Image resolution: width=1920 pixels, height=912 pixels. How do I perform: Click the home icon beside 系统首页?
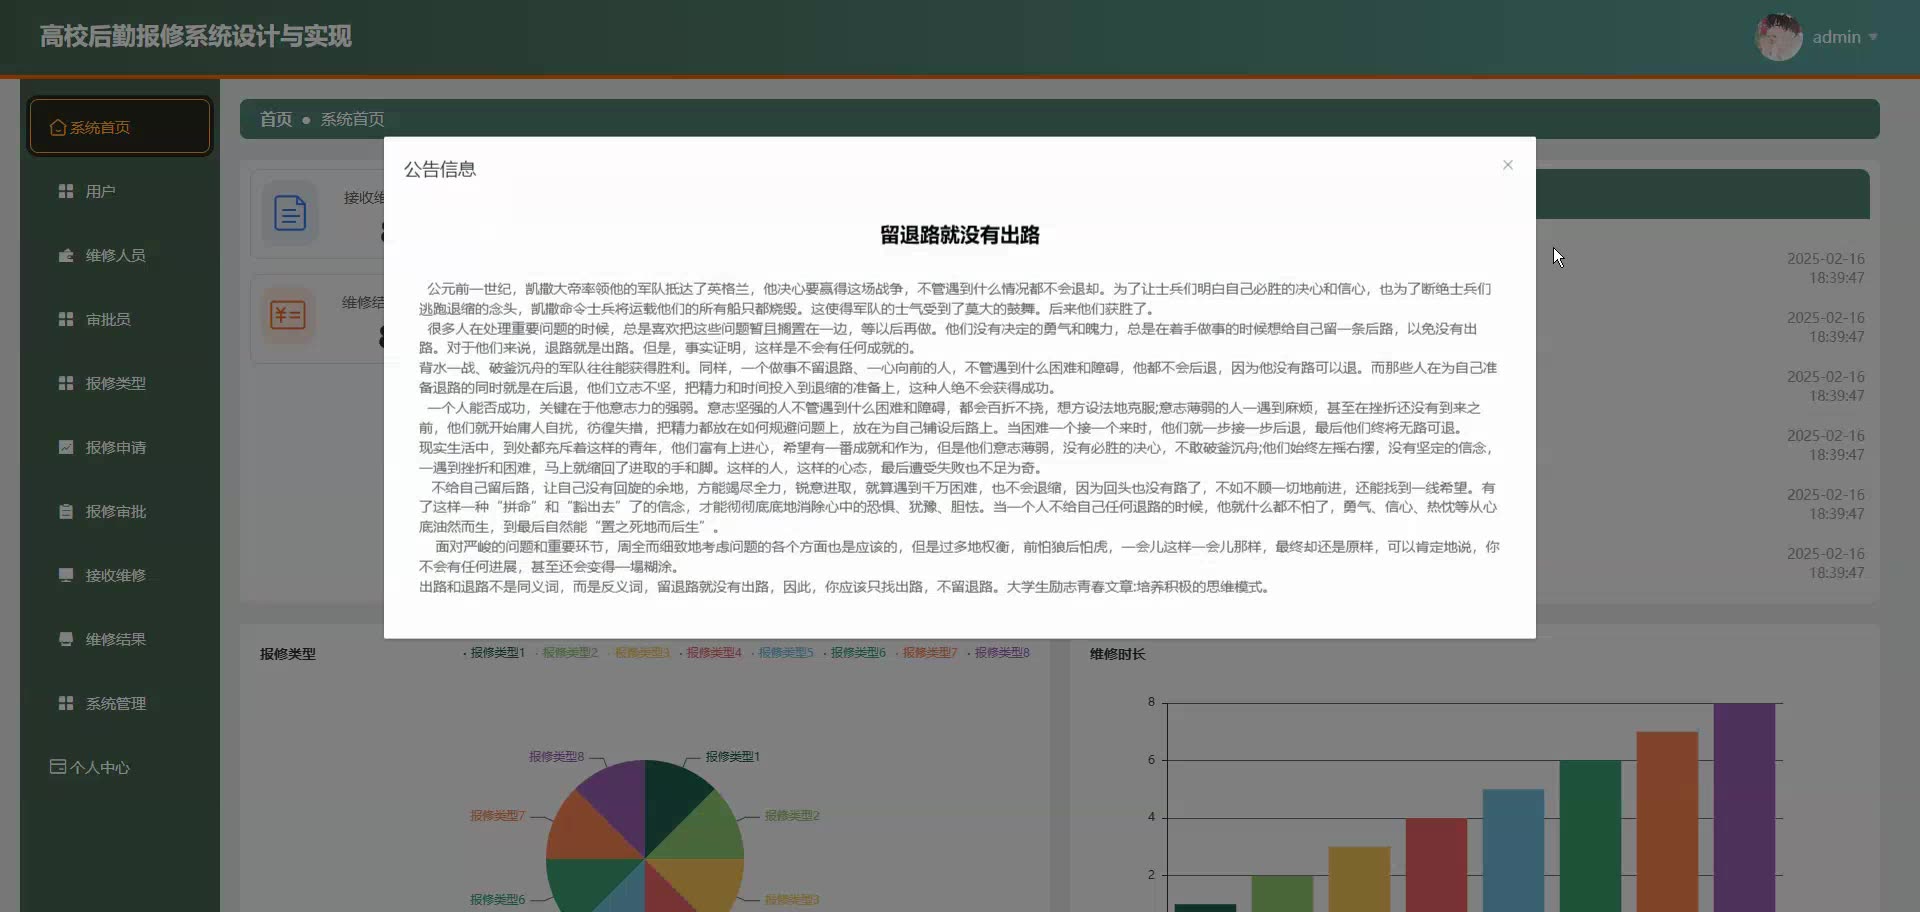click(x=58, y=127)
